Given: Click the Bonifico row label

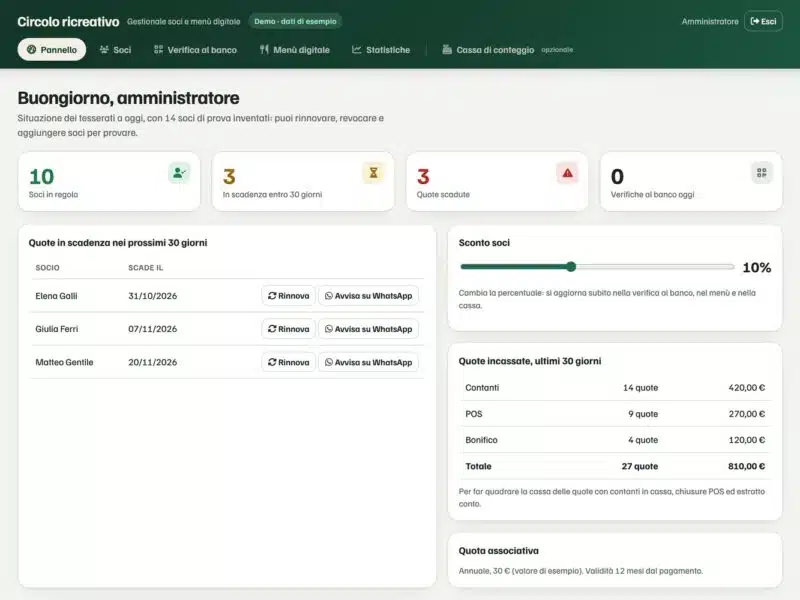Looking at the screenshot, I should coord(481,440).
